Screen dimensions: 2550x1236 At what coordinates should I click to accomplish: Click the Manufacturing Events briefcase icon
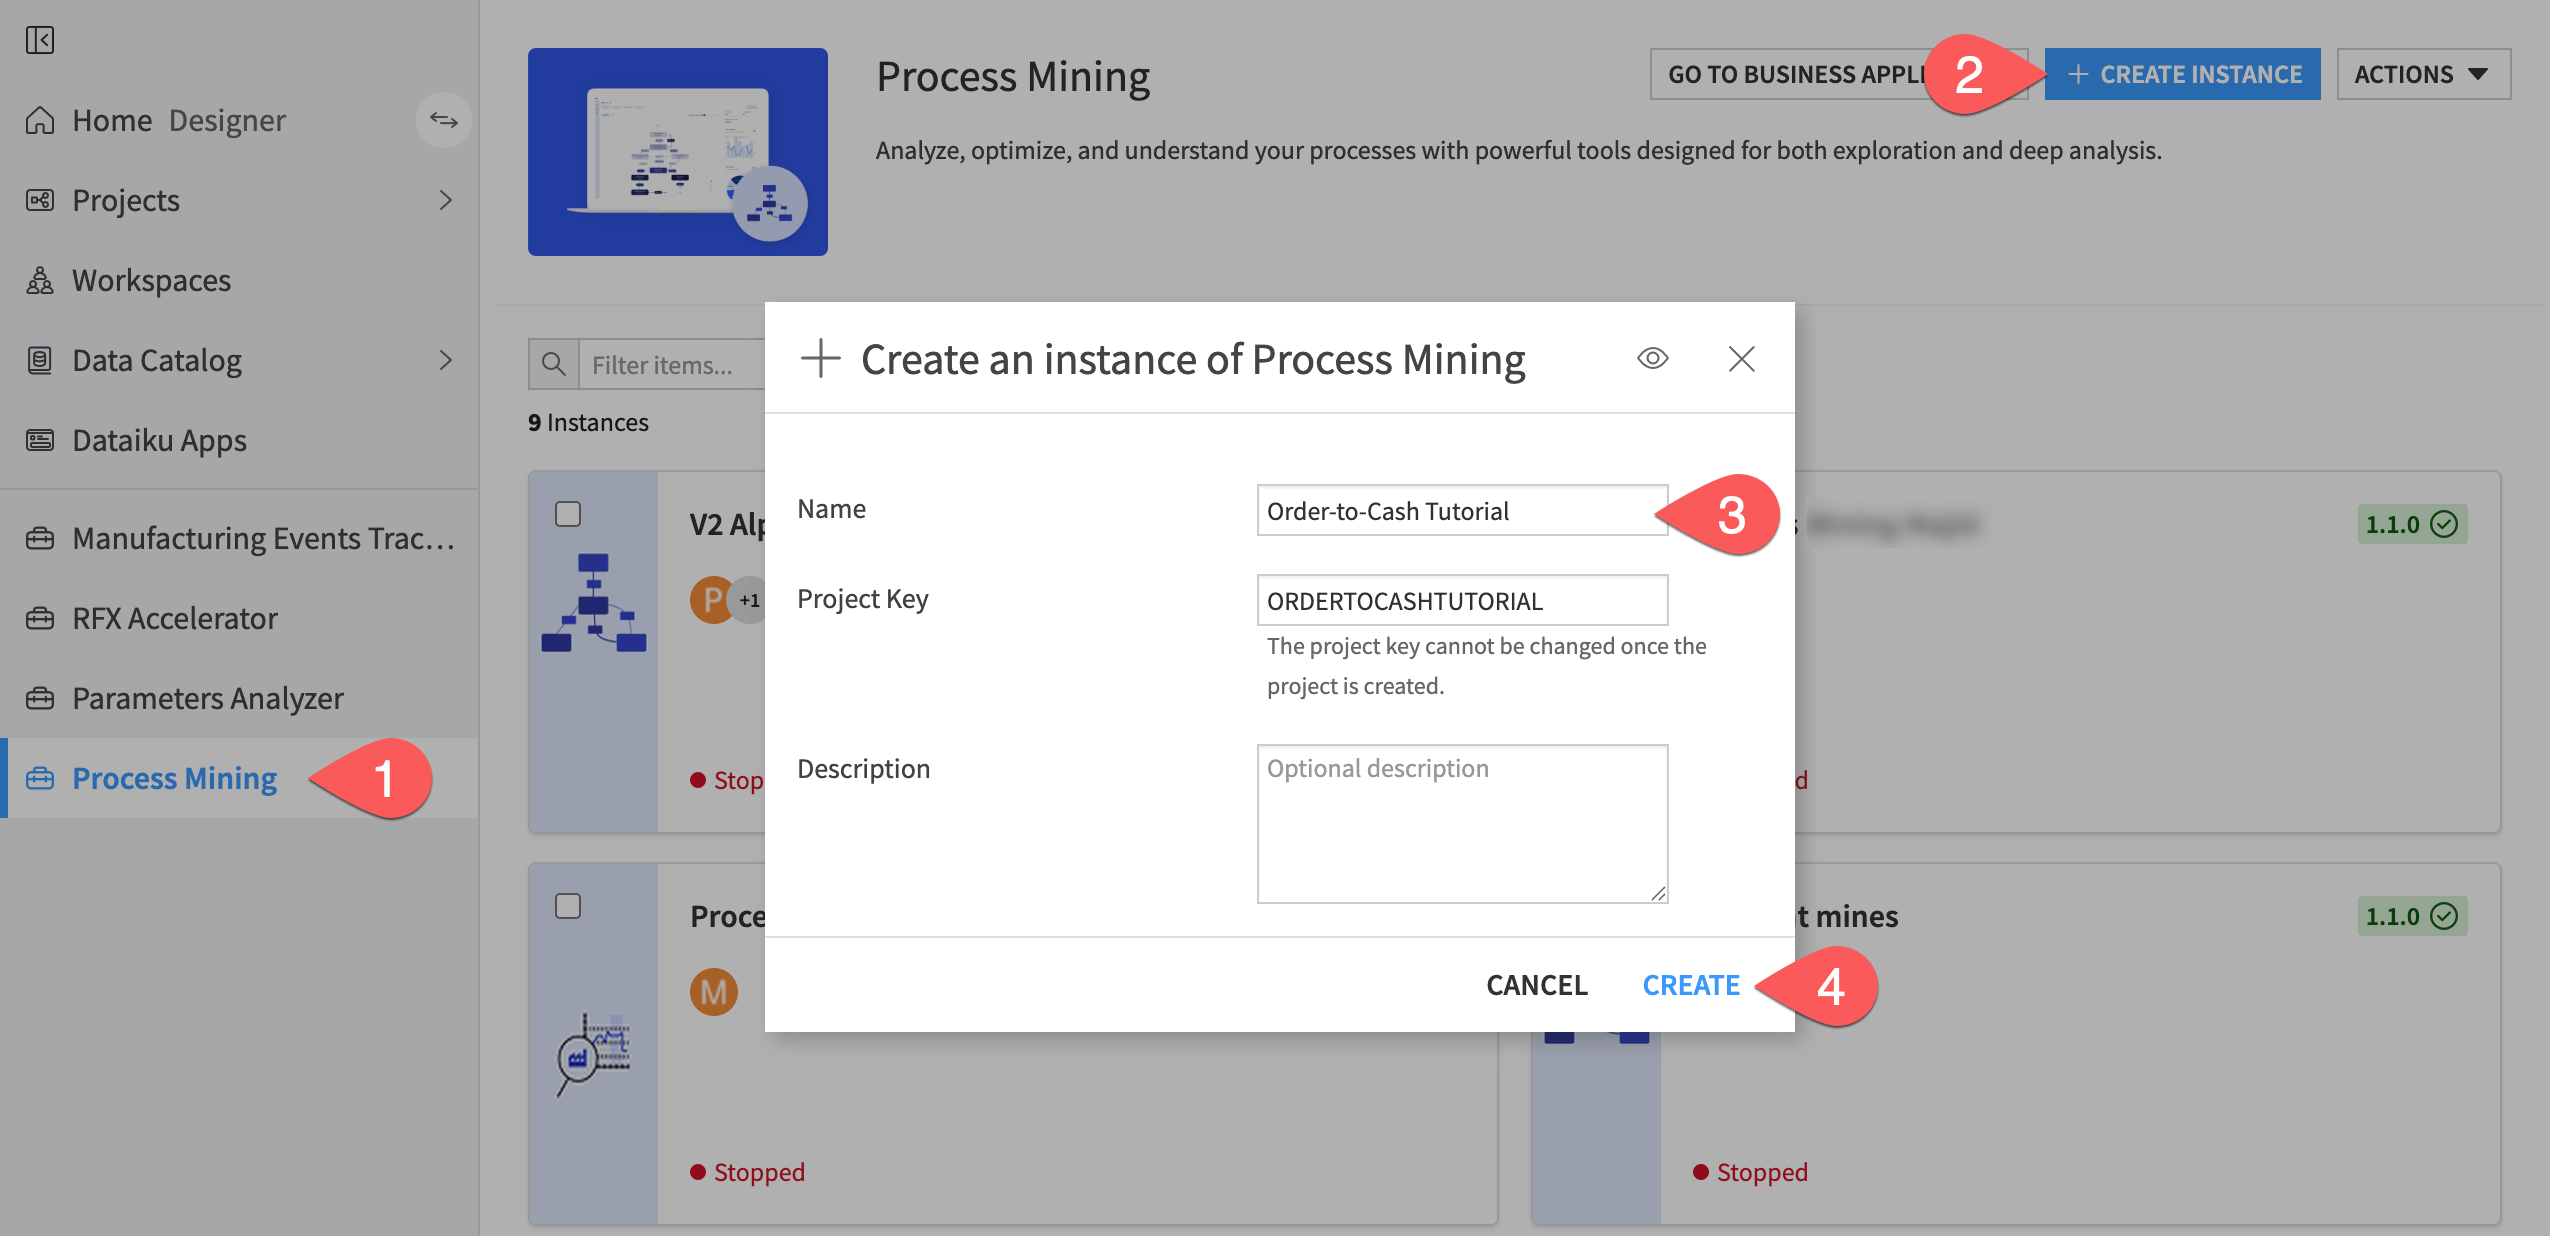(x=40, y=538)
